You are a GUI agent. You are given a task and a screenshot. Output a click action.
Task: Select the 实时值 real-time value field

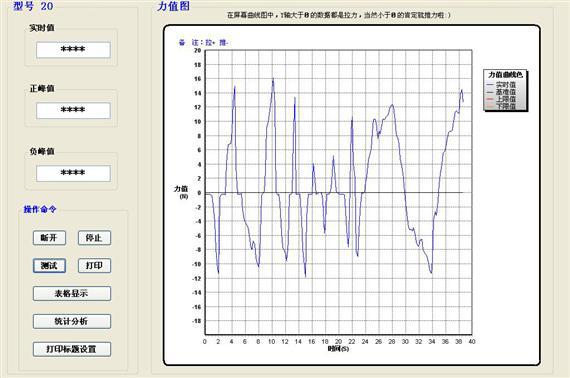[x=73, y=50]
